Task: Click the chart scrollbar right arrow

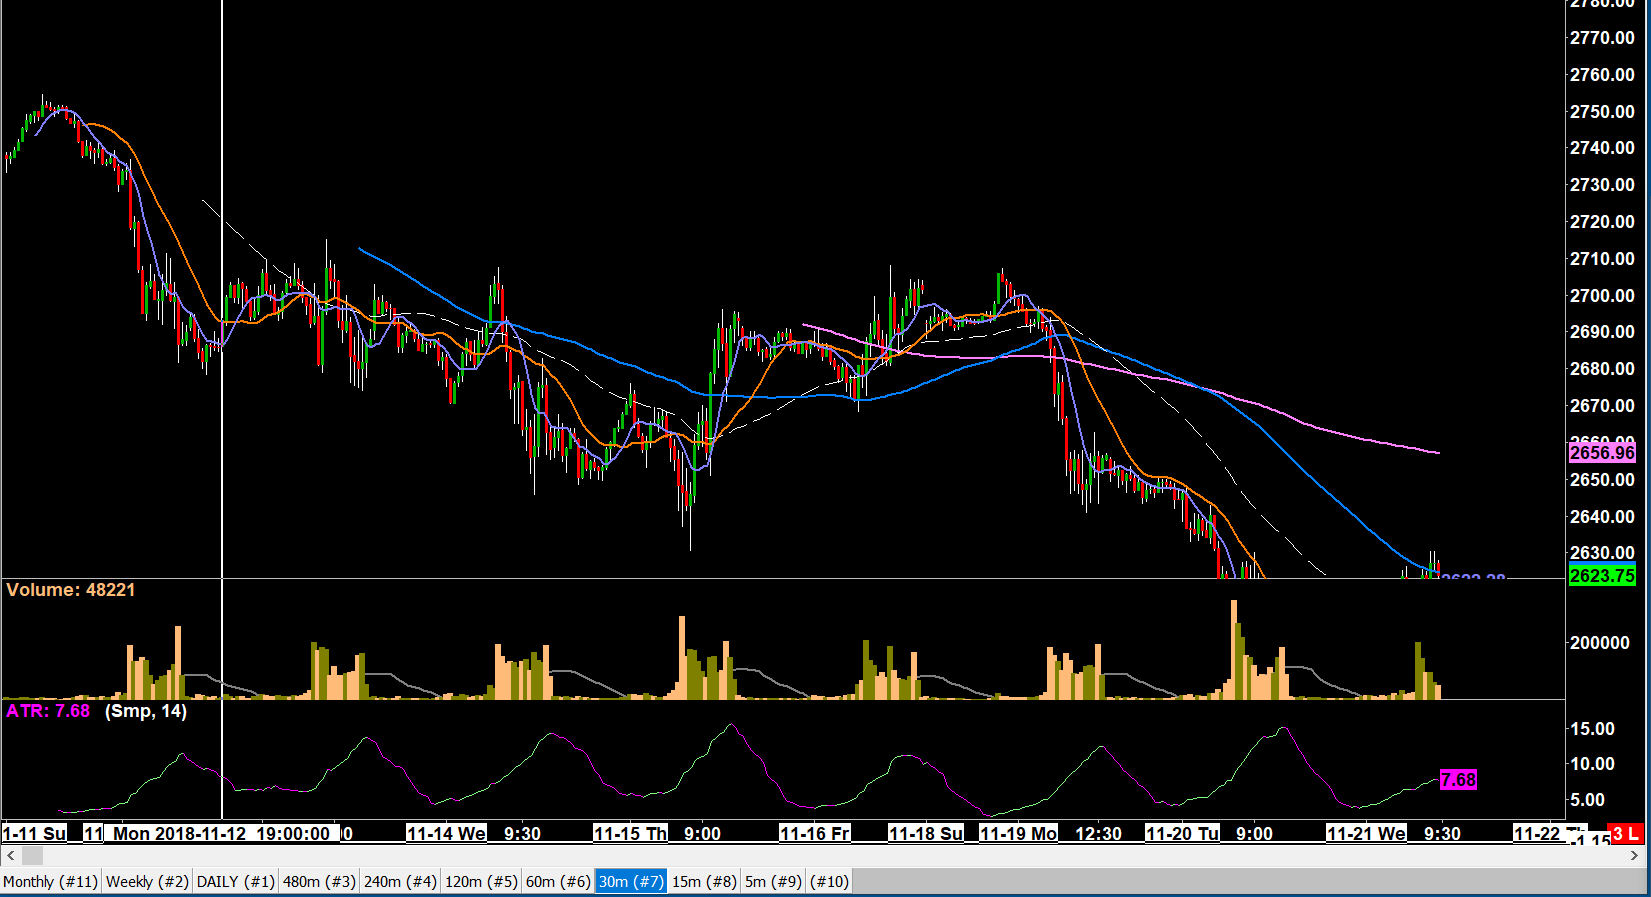Action: pos(1636,856)
